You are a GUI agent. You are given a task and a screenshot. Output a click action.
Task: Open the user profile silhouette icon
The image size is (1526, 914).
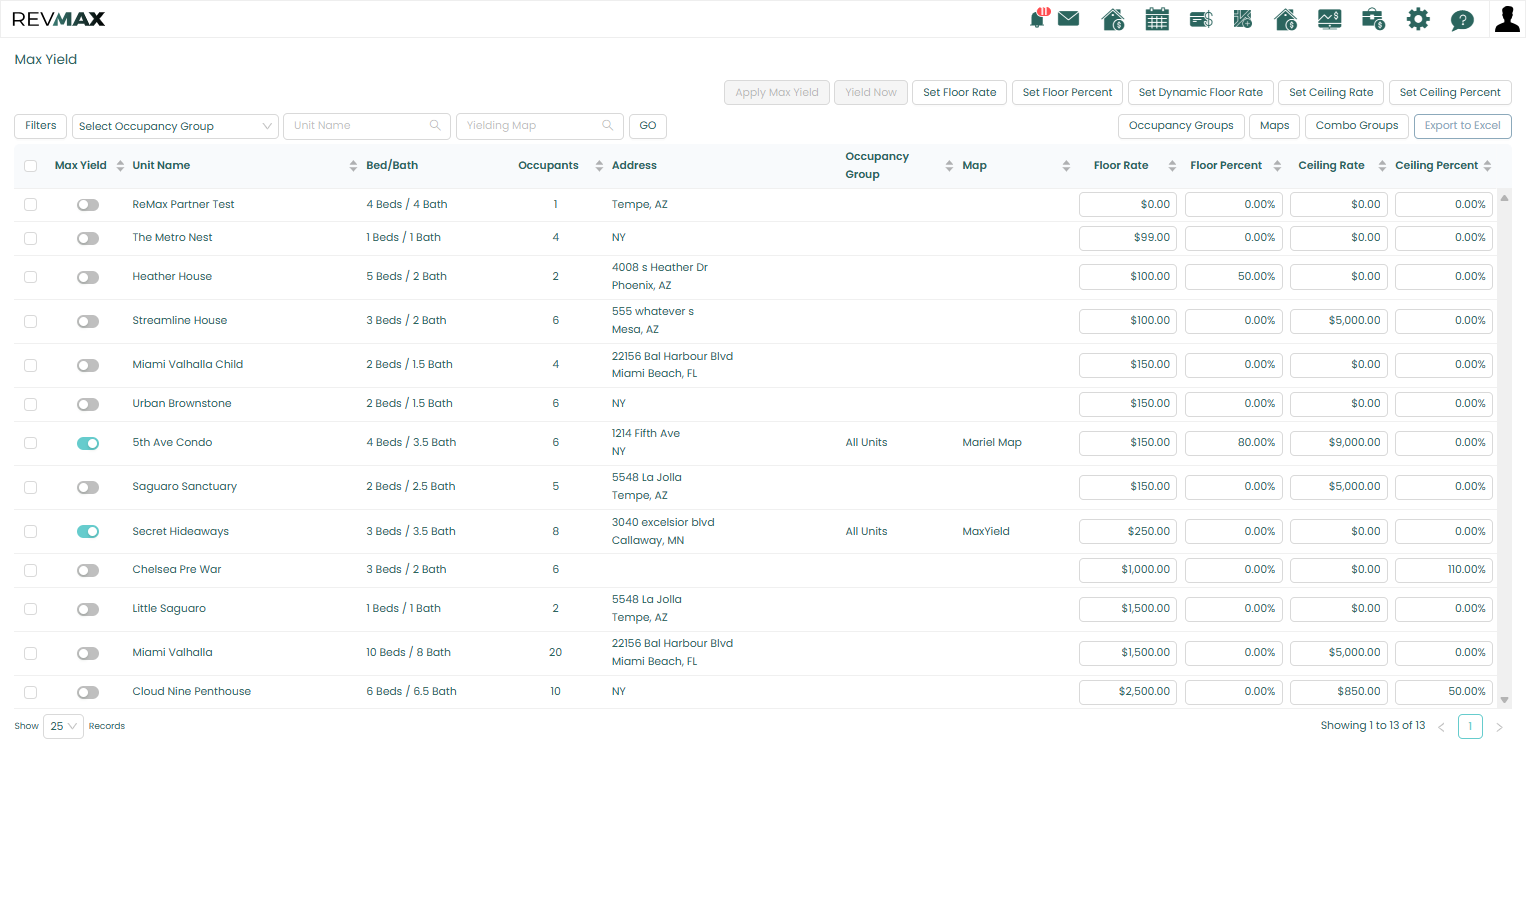coord(1507,19)
